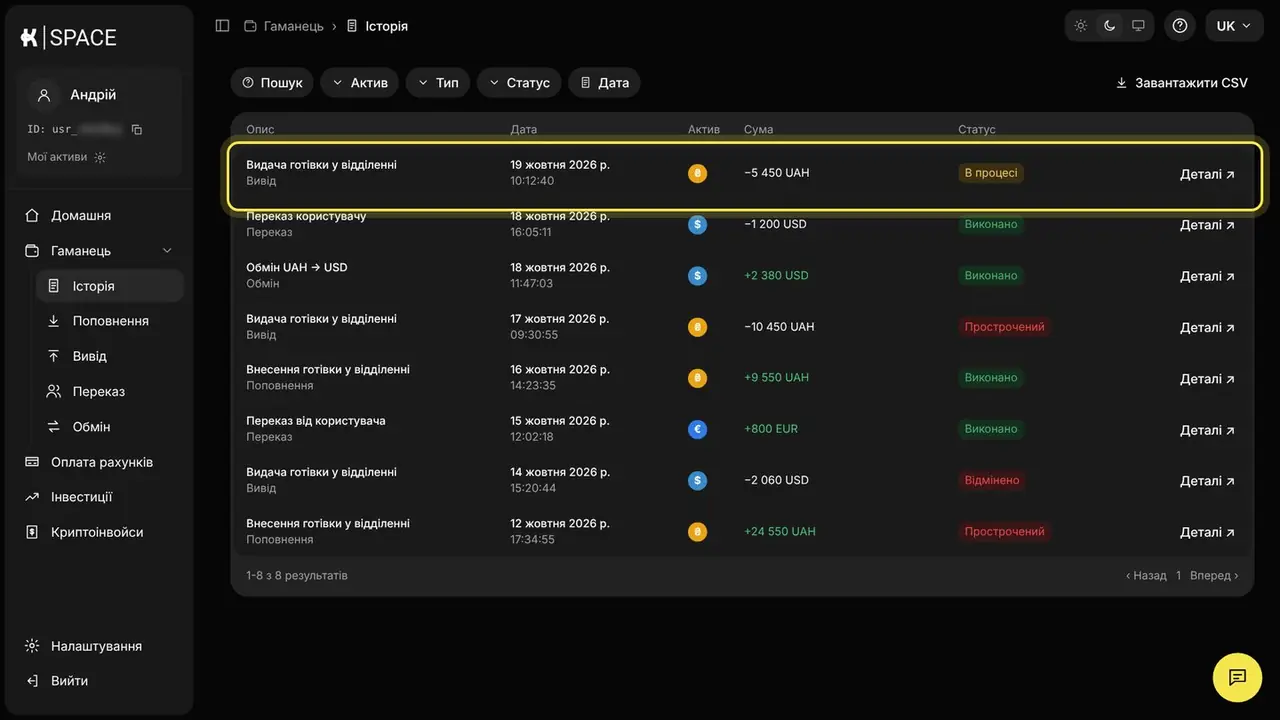Click asset icon in +24 550 UAH row
1280x720 pixels.
(x=698, y=532)
